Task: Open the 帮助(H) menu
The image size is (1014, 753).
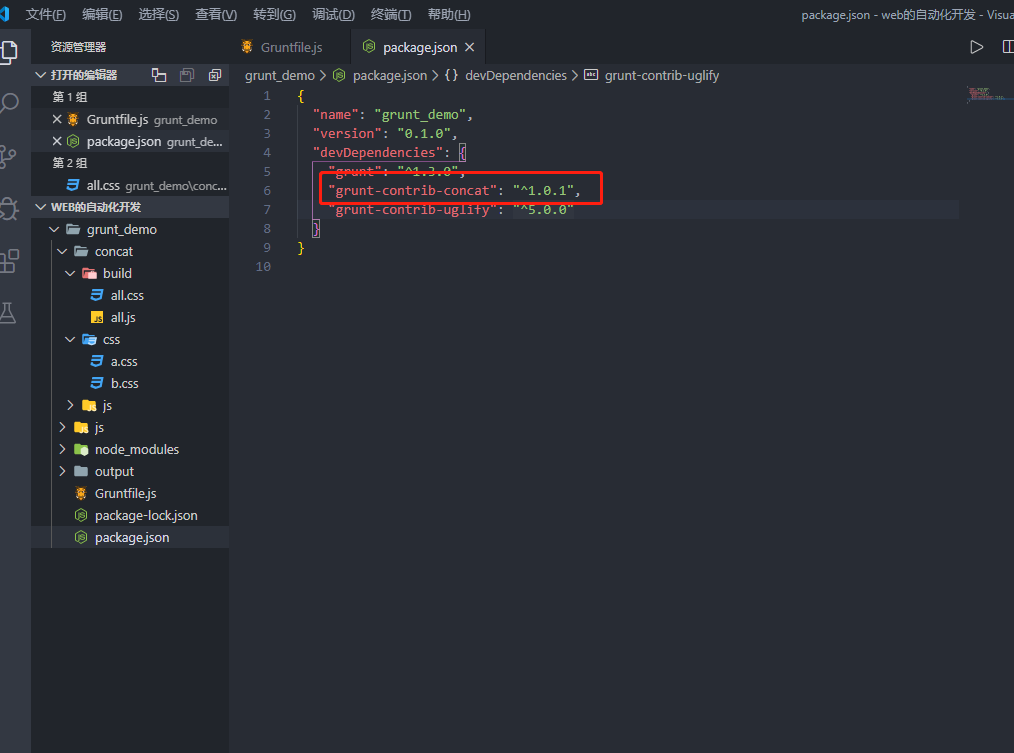Action: [449, 14]
